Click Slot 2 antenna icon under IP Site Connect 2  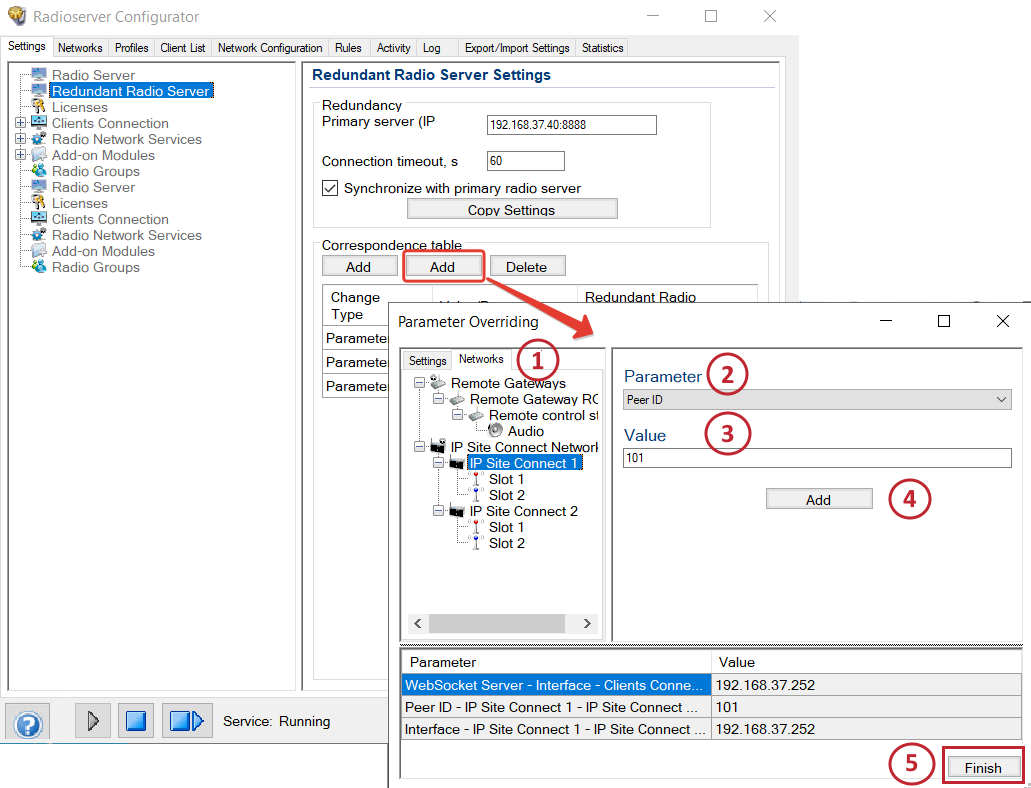477,543
